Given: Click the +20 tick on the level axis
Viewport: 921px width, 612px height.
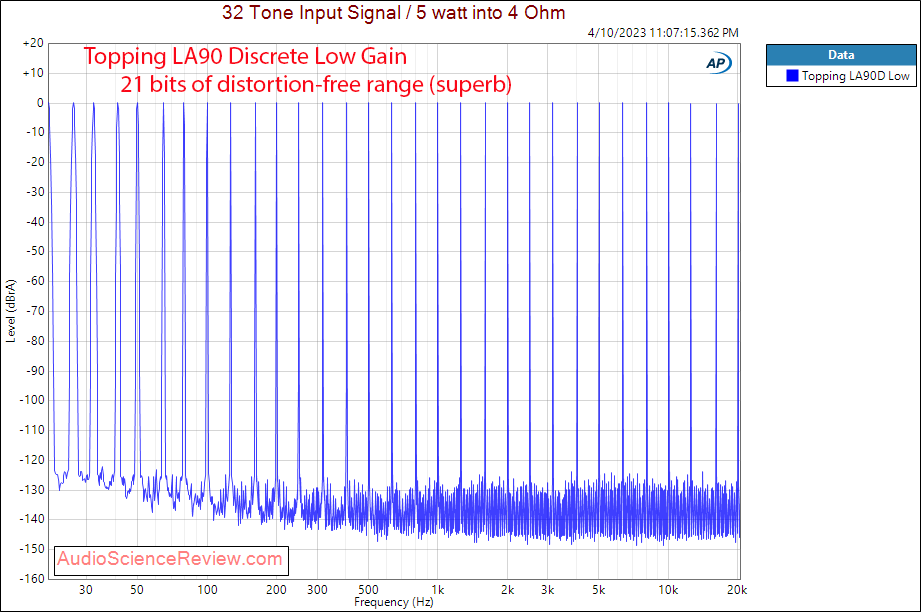Looking at the screenshot, I should (x=31, y=44).
